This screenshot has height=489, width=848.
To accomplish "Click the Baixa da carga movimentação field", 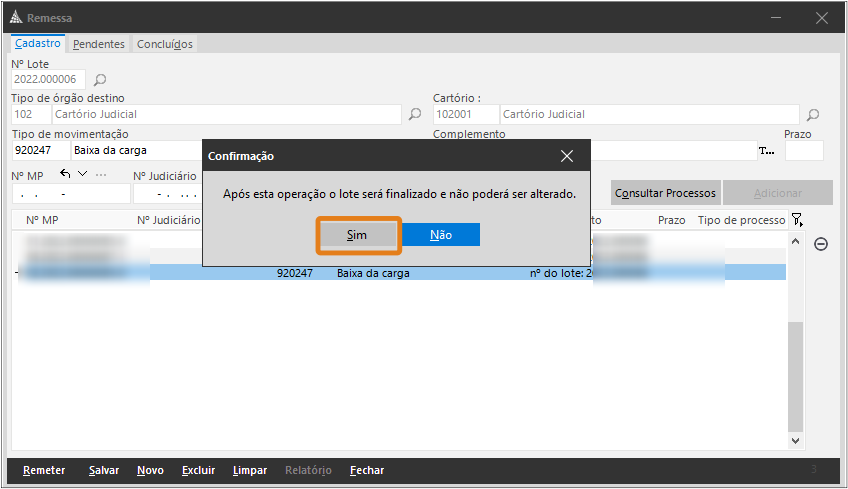I will click(137, 150).
